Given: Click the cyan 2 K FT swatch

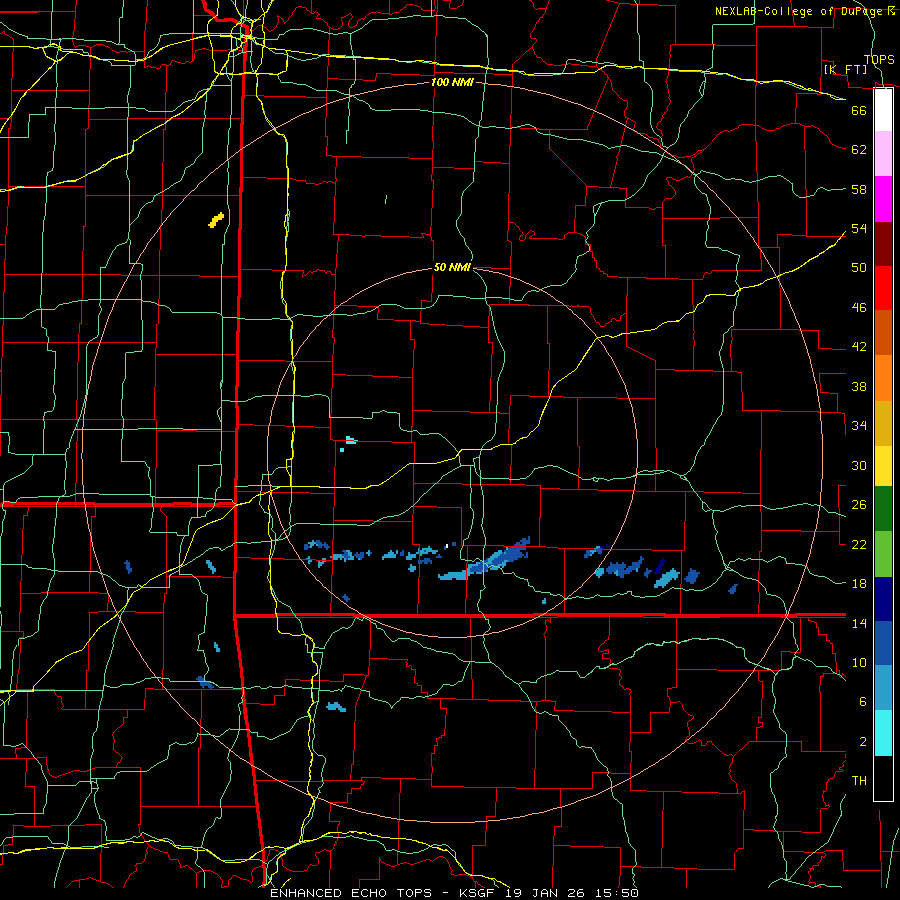Looking at the screenshot, I should tap(883, 733).
